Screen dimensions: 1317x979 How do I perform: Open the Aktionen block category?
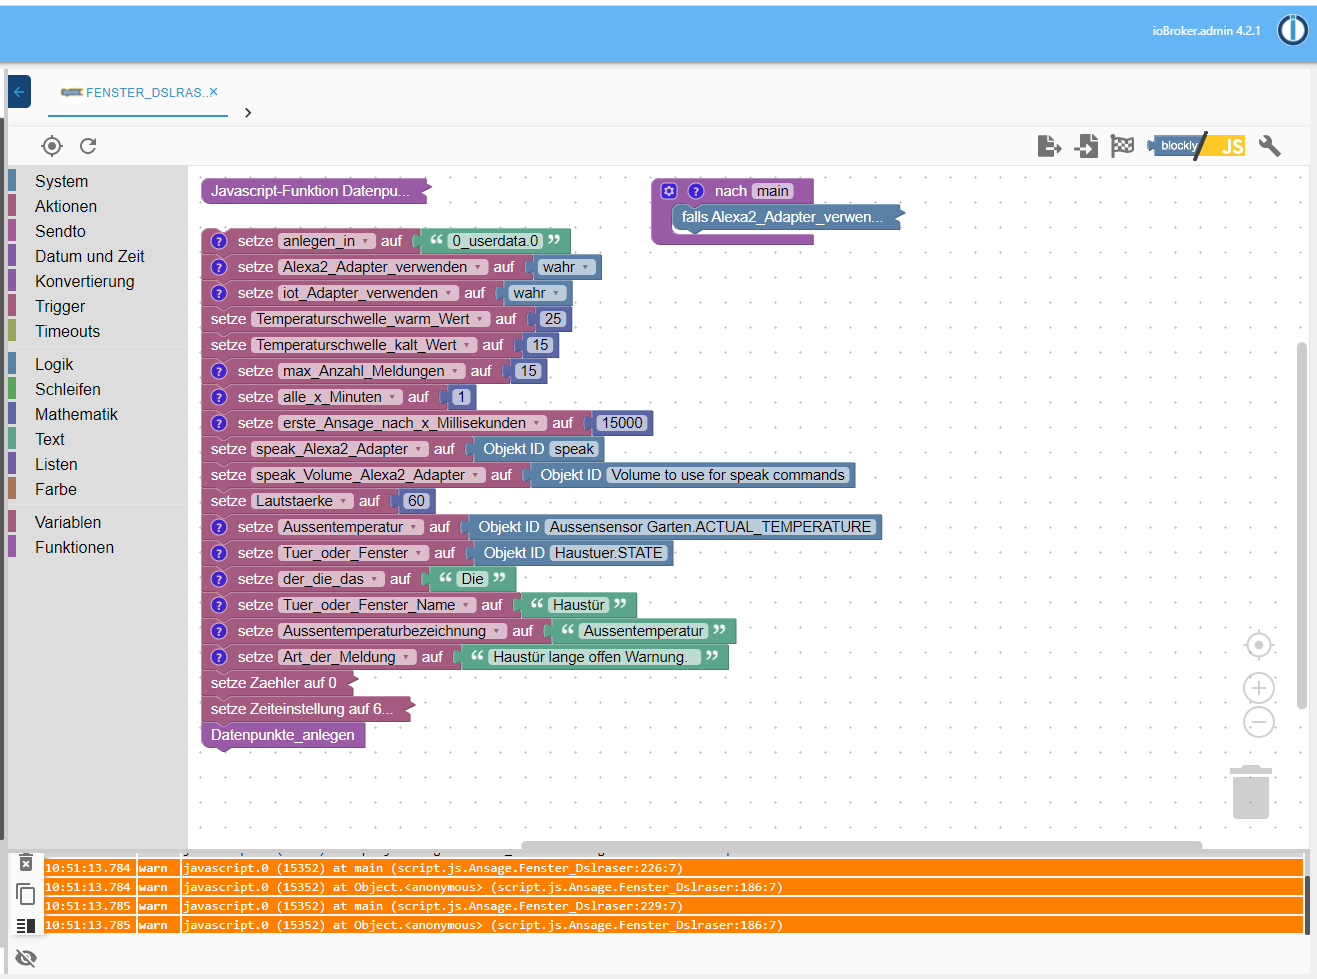(x=66, y=206)
